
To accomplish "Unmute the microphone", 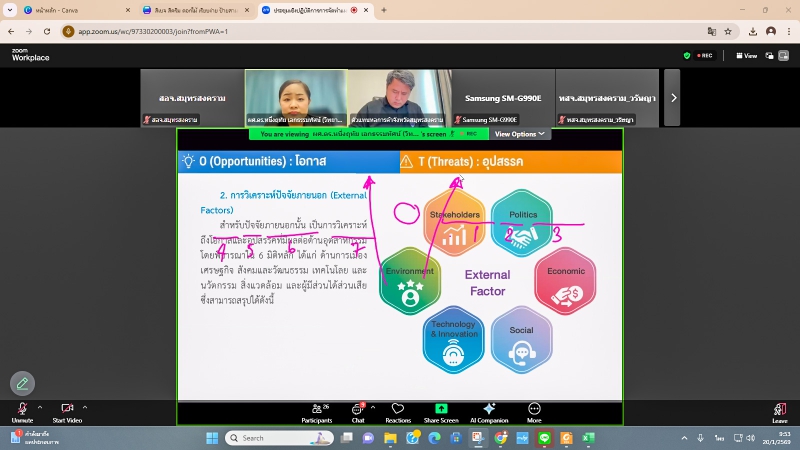I will click(x=22, y=410).
